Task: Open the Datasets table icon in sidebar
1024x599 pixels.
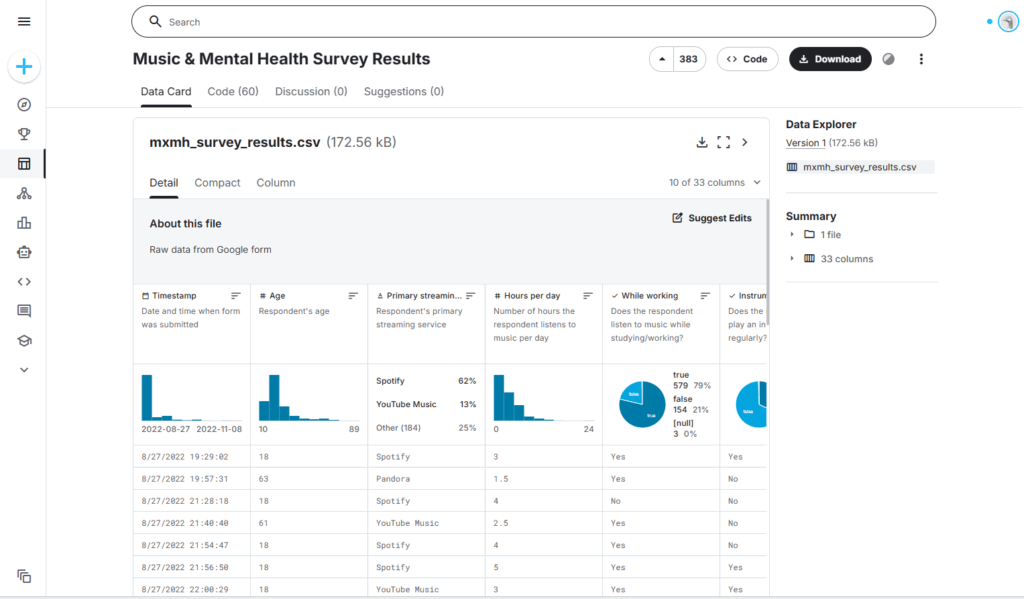Action: pyautogui.click(x=24, y=164)
